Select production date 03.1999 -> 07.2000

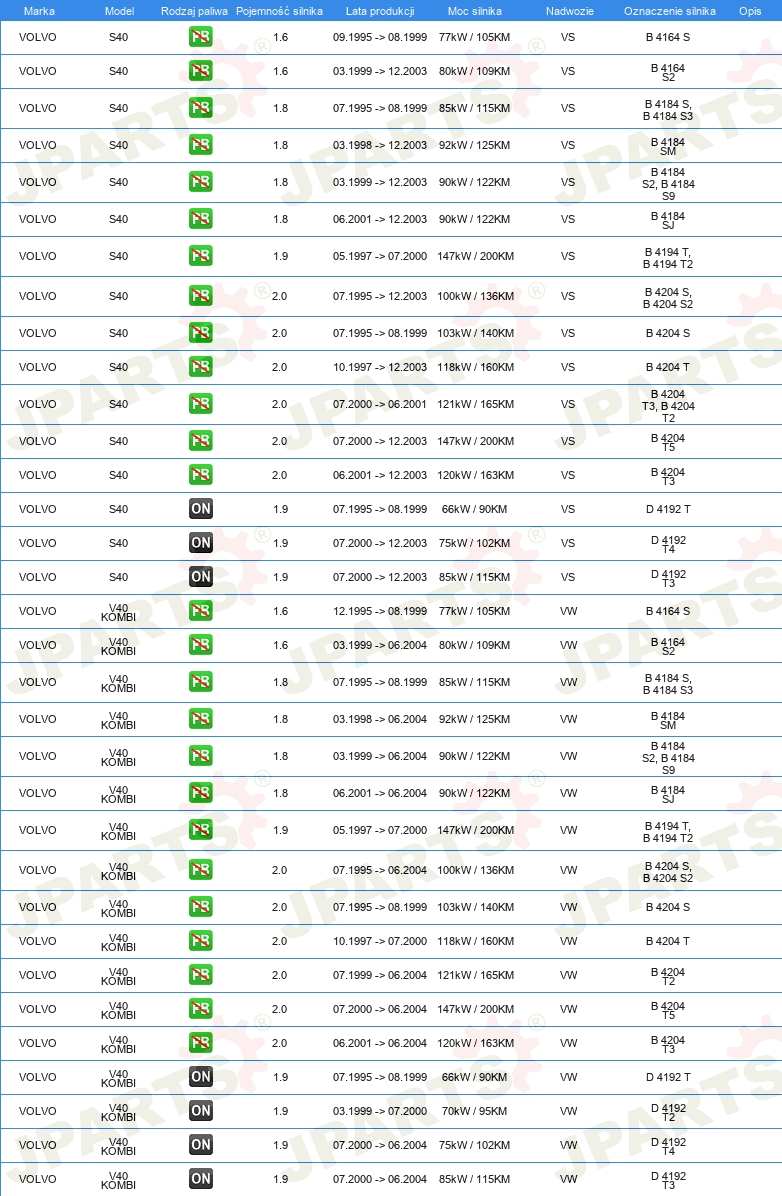pyautogui.click(x=380, y=1111)
